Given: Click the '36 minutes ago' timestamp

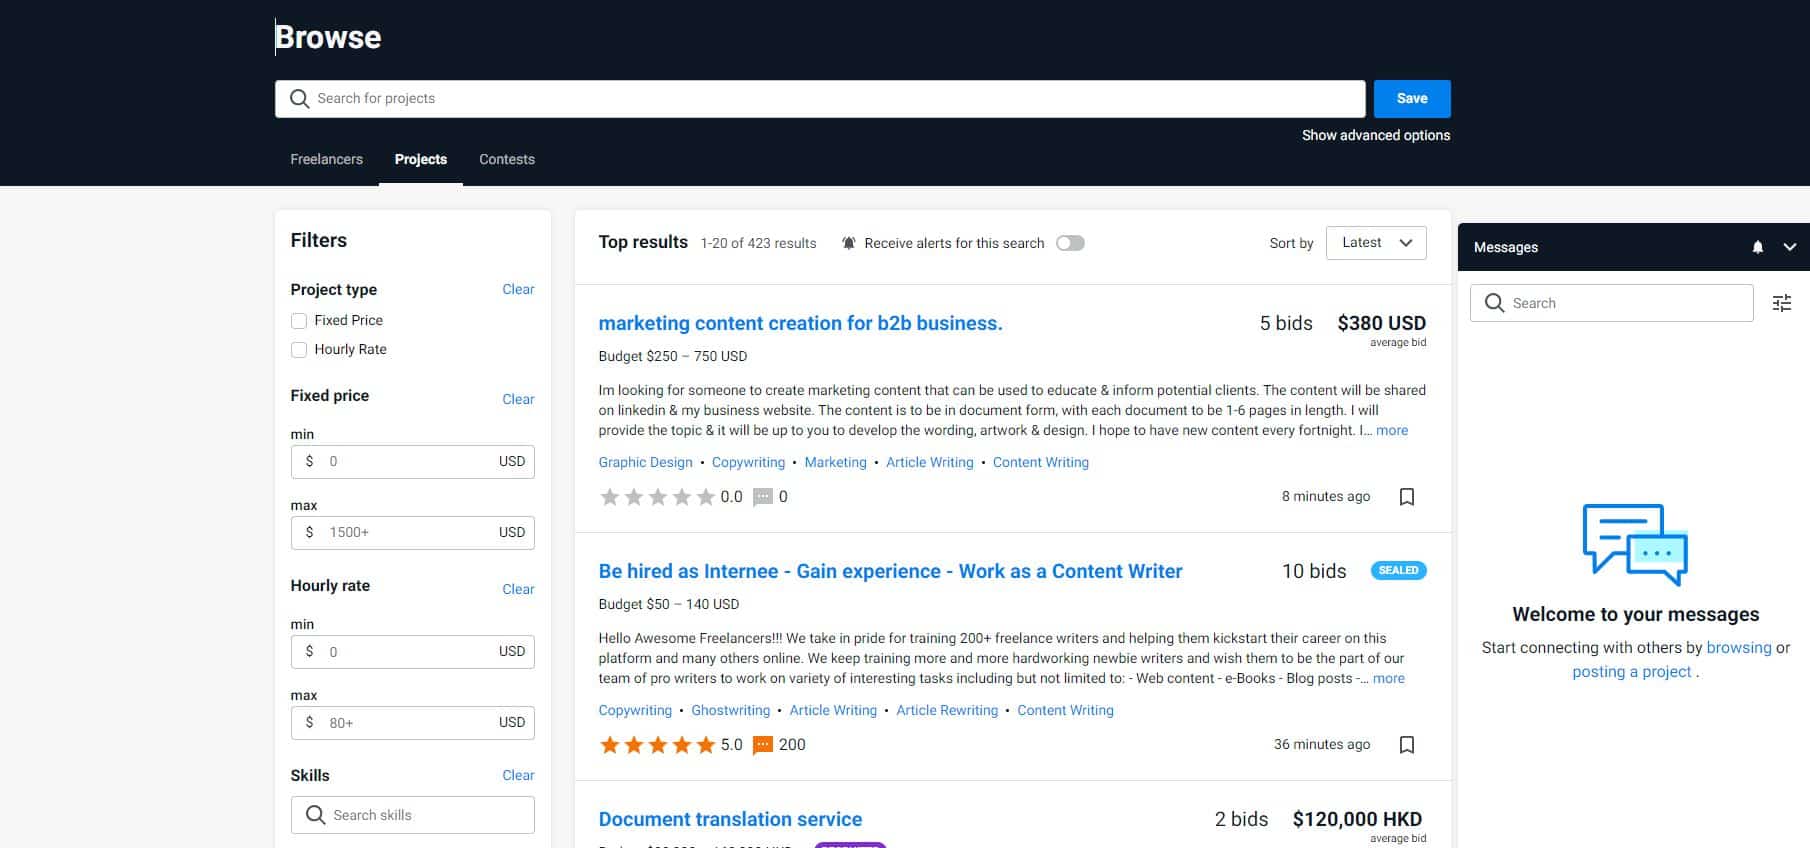Looking at the screenshot, I should coord(1322,745).
